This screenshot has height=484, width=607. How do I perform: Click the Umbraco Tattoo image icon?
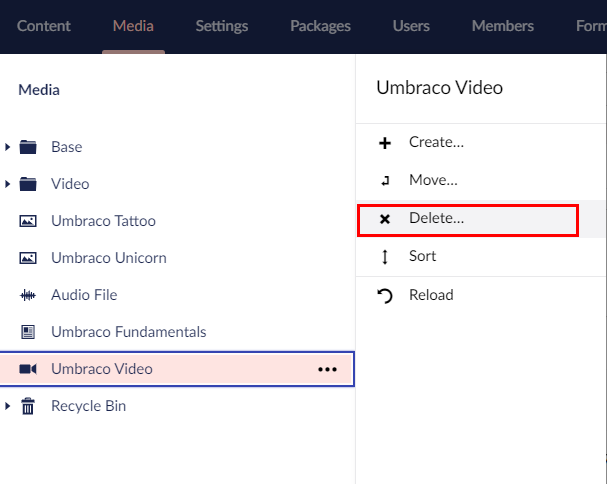click(28, 221)
